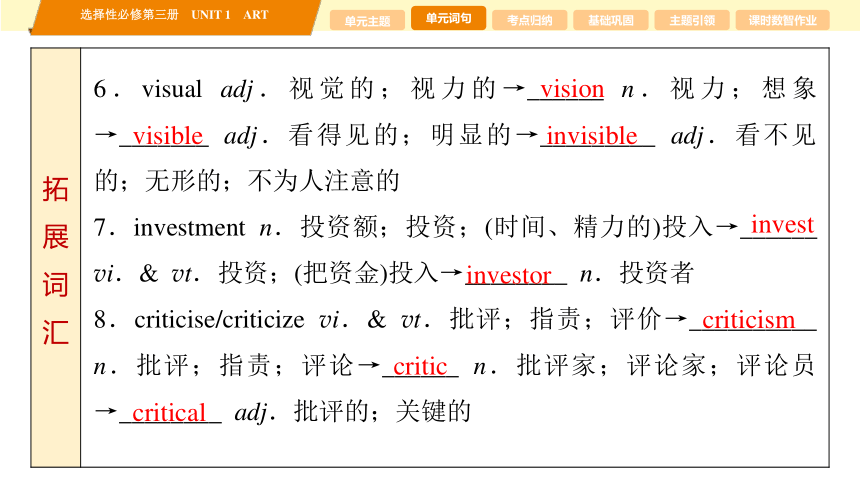
Task: Go to the 主题引领 tab
Action: click(692, 20)
